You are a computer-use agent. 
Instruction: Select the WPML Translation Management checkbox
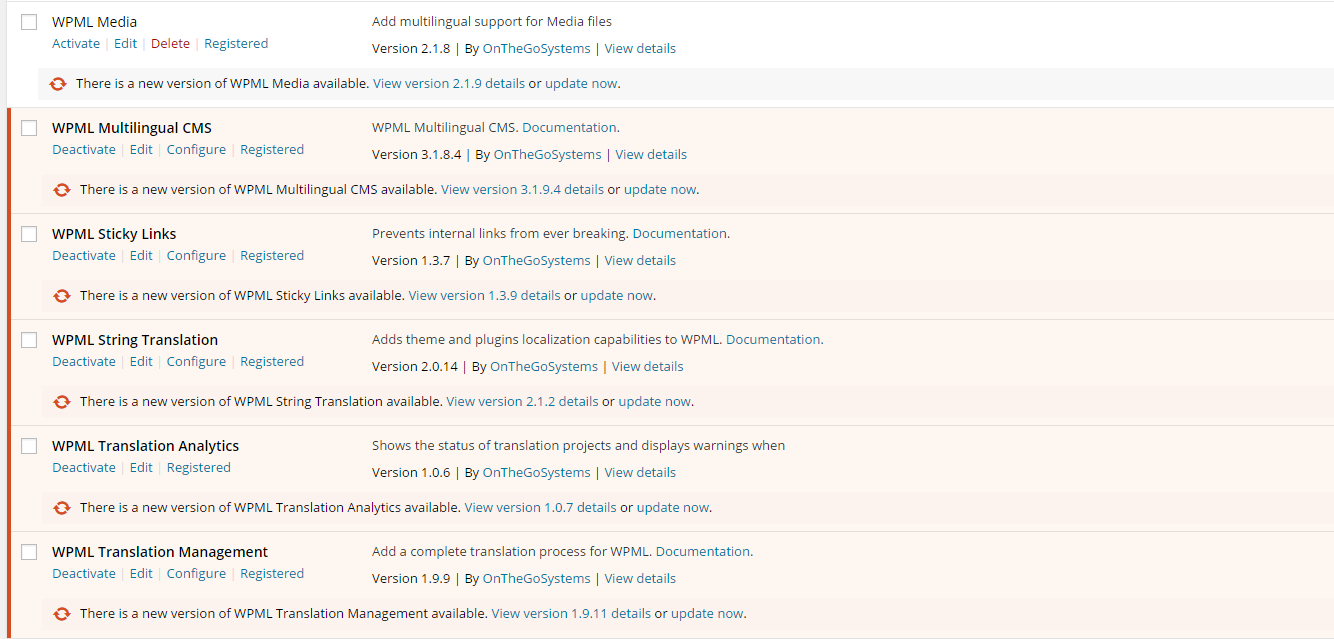(x=29, y=552)
